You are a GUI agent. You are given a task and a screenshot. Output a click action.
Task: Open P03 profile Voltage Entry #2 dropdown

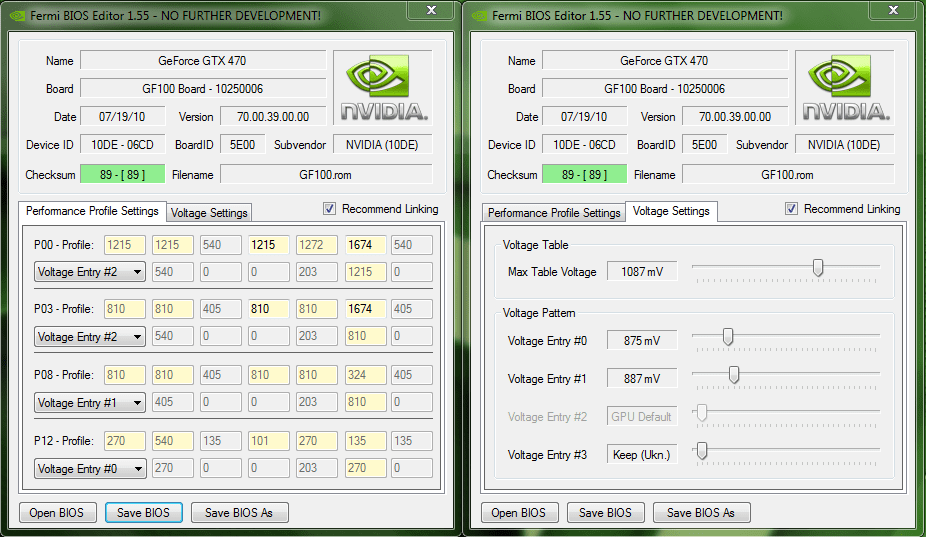(90, 337)
